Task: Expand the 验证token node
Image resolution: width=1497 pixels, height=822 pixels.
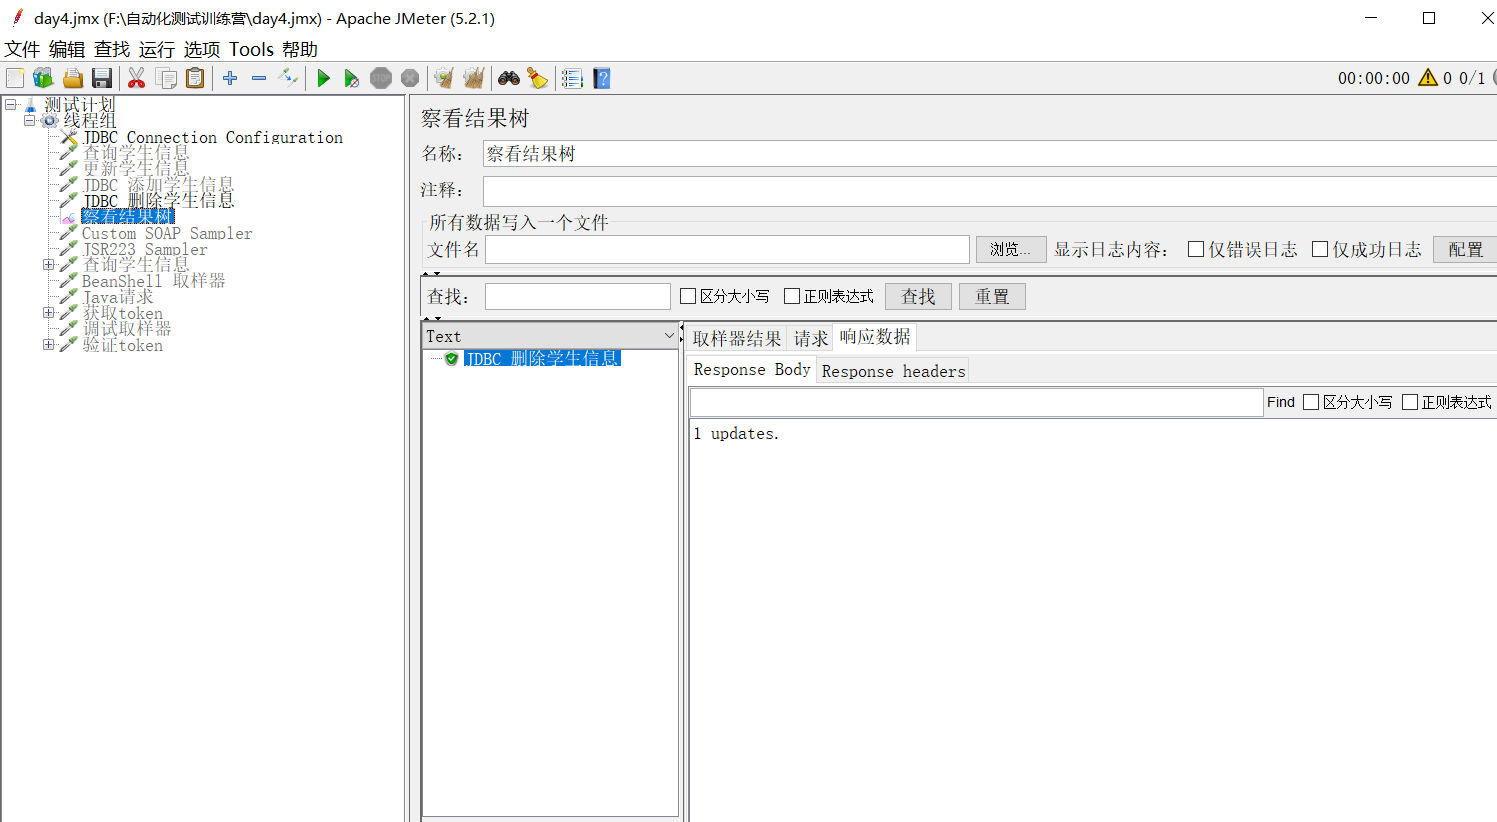Action: pos(48,345)
